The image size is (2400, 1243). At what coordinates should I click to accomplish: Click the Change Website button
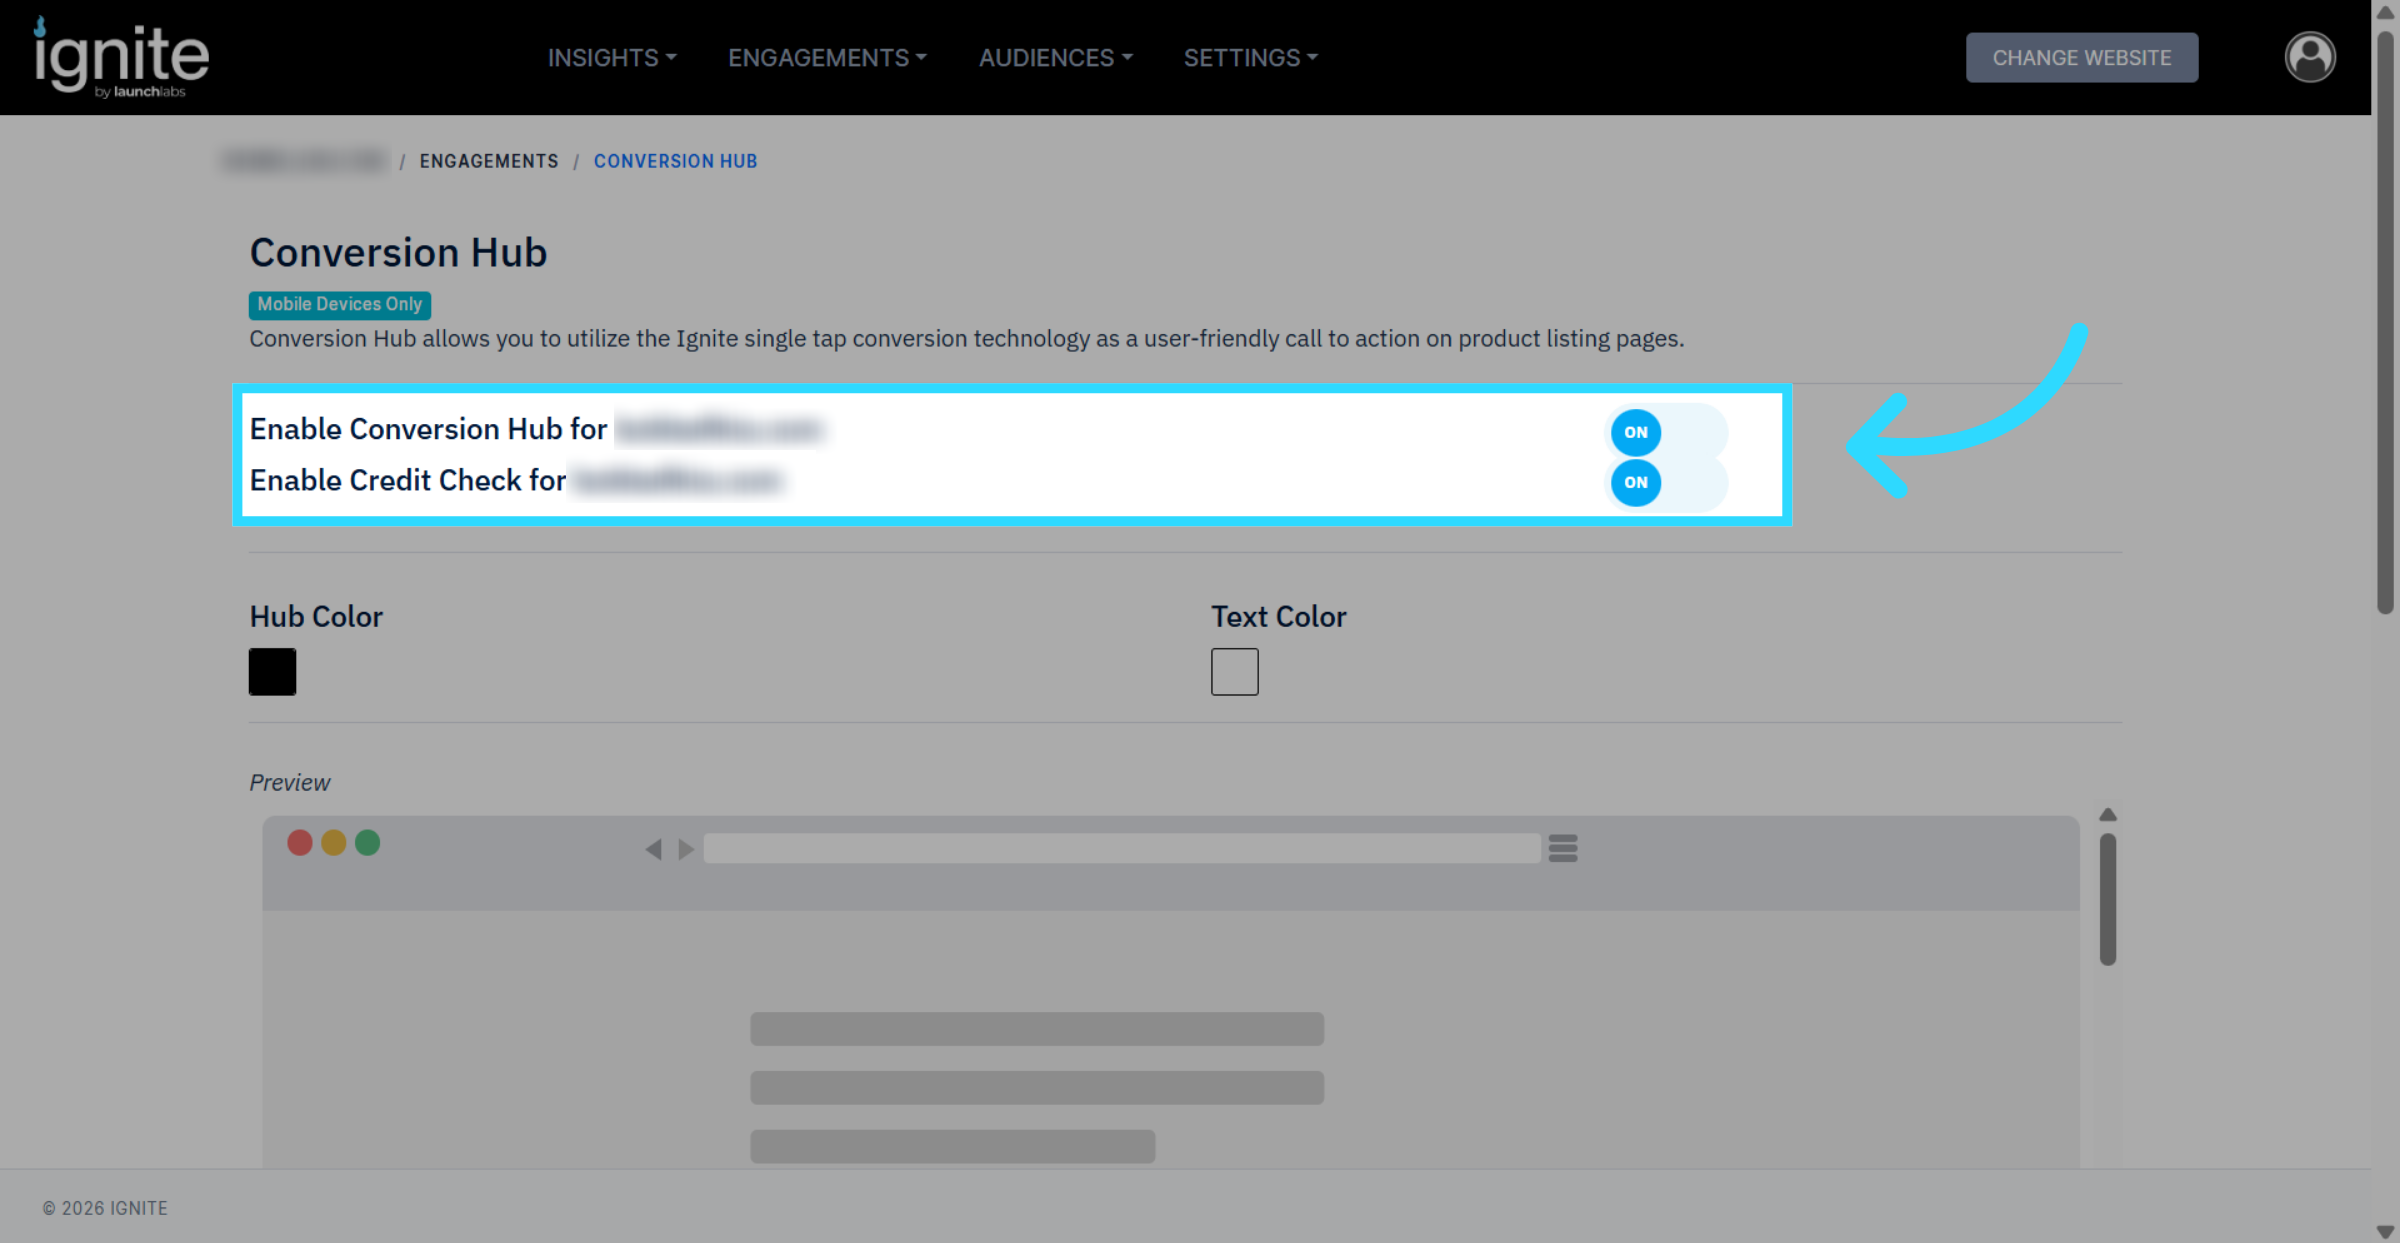[x=2081, y=58]
